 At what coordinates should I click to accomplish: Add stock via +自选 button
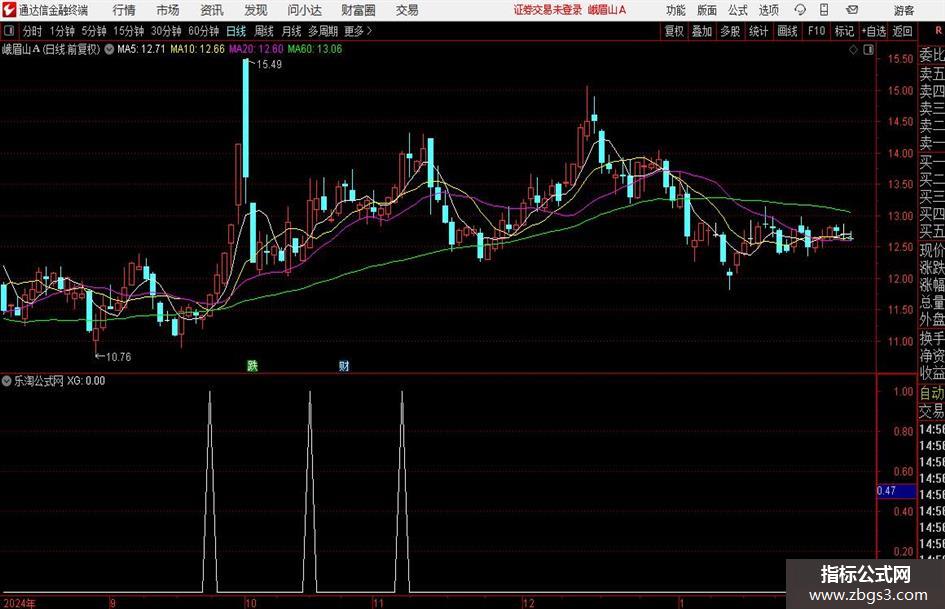point(874,31)
